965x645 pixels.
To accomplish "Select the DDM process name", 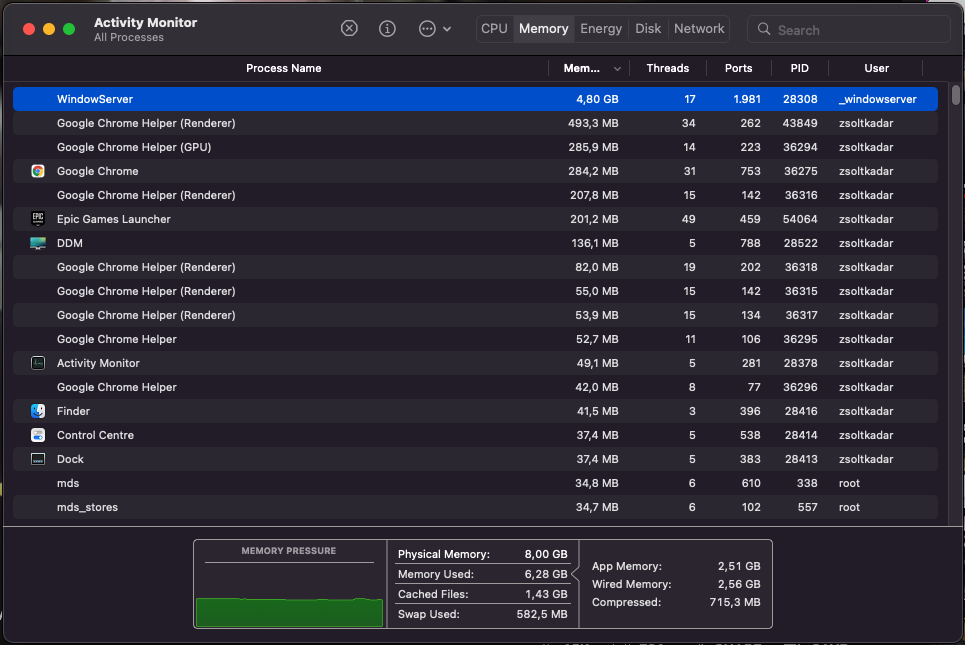I will 70,243.
